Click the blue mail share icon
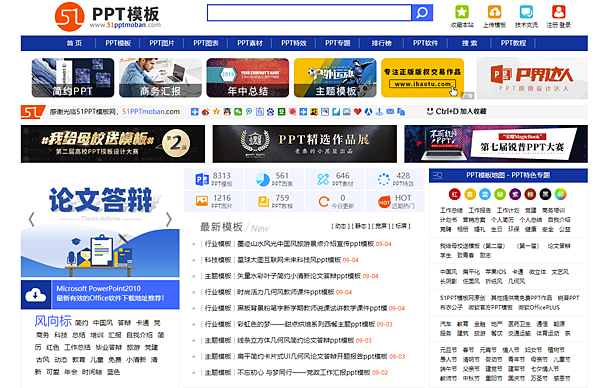 click(x=390, y=112)
